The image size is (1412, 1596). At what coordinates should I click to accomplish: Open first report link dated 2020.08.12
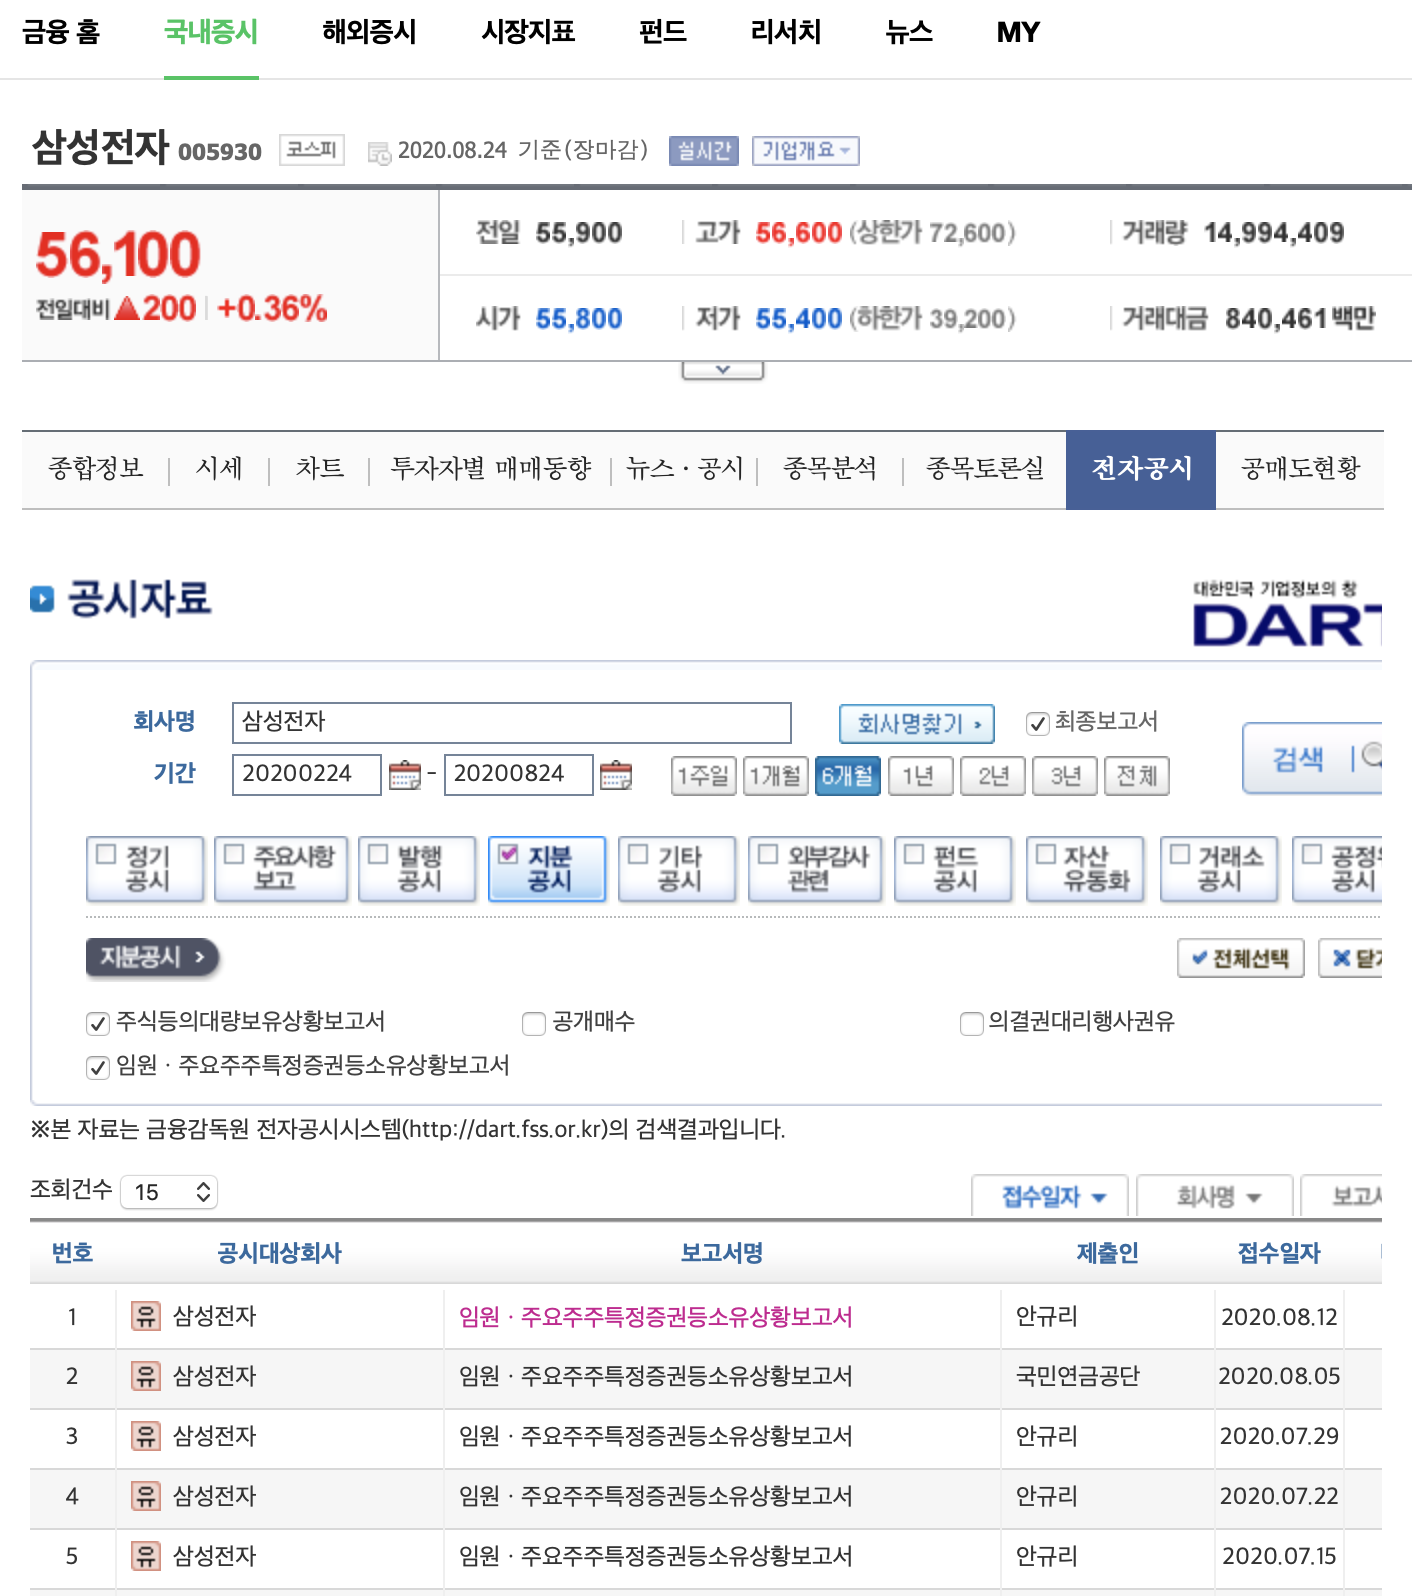(x=656, y=1317)
